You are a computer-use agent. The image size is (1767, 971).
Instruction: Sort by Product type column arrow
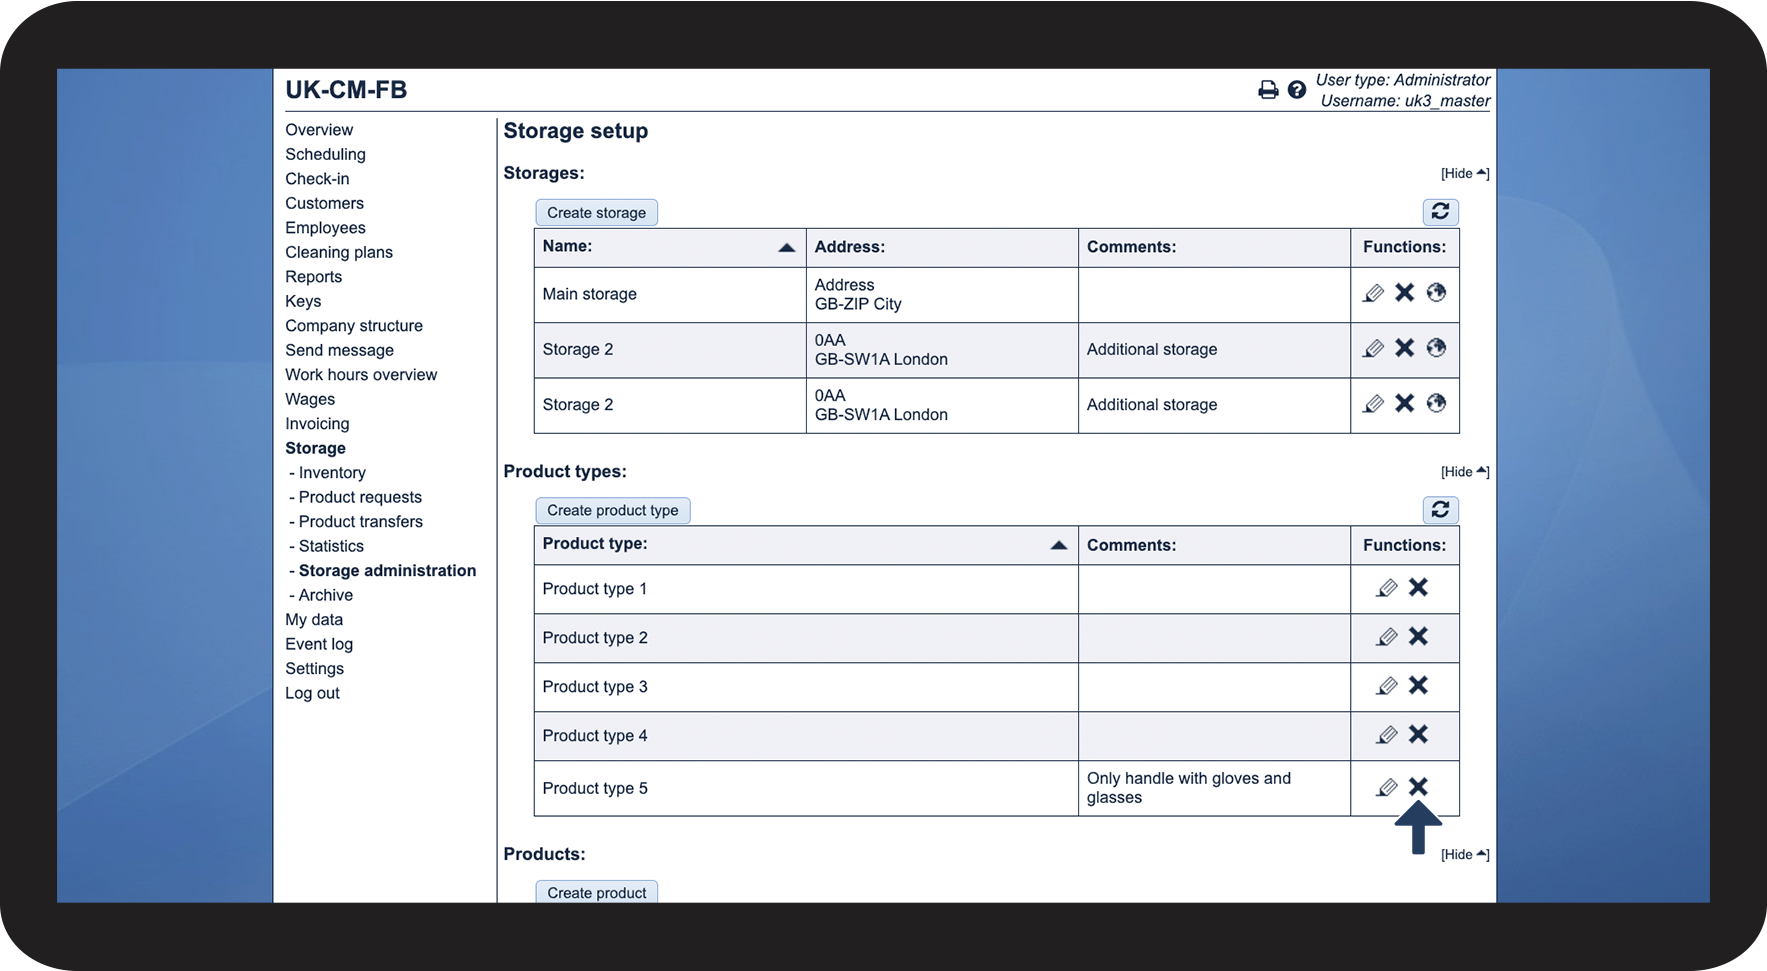pyautogui.click(x=1059, y=545)
